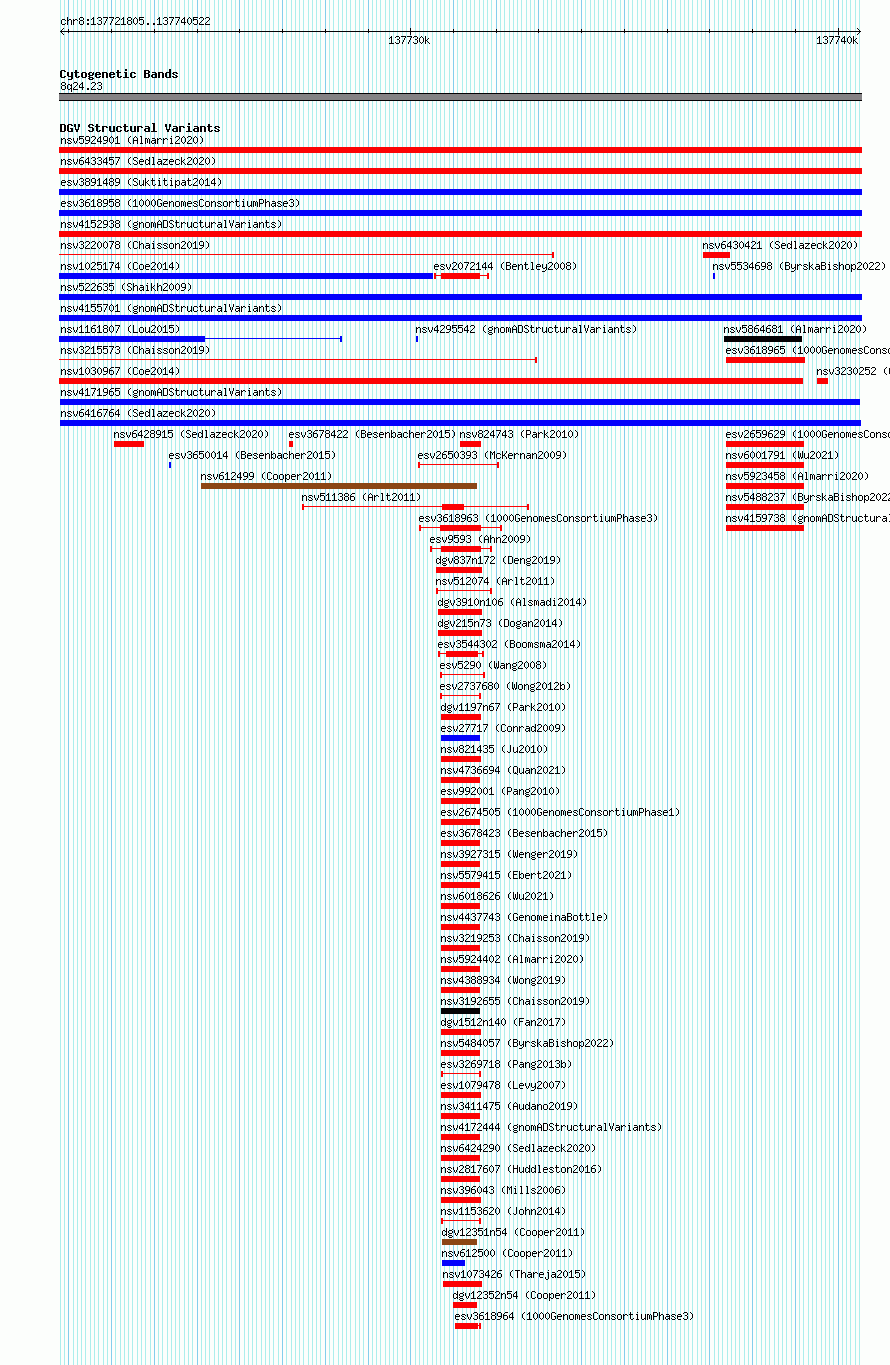Open nsv5579415 (Ebert2021) variant label
The image size is (890, 1365).
point(506,875)
